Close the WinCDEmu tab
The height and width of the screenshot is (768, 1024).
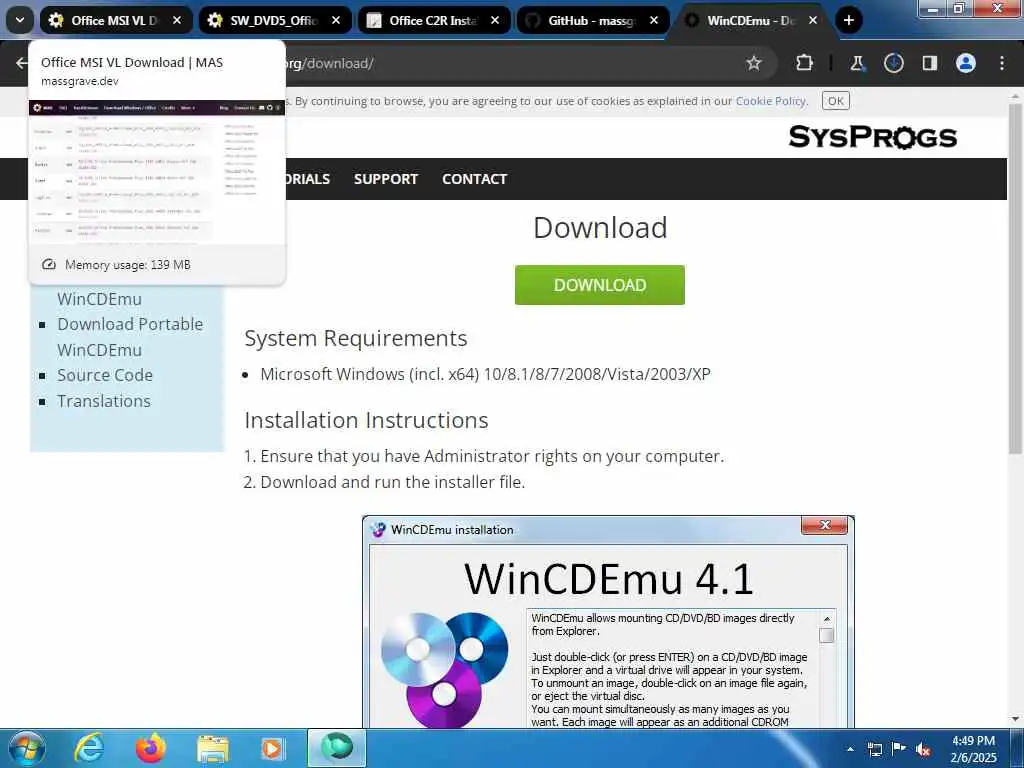click(x=813, y=20)
